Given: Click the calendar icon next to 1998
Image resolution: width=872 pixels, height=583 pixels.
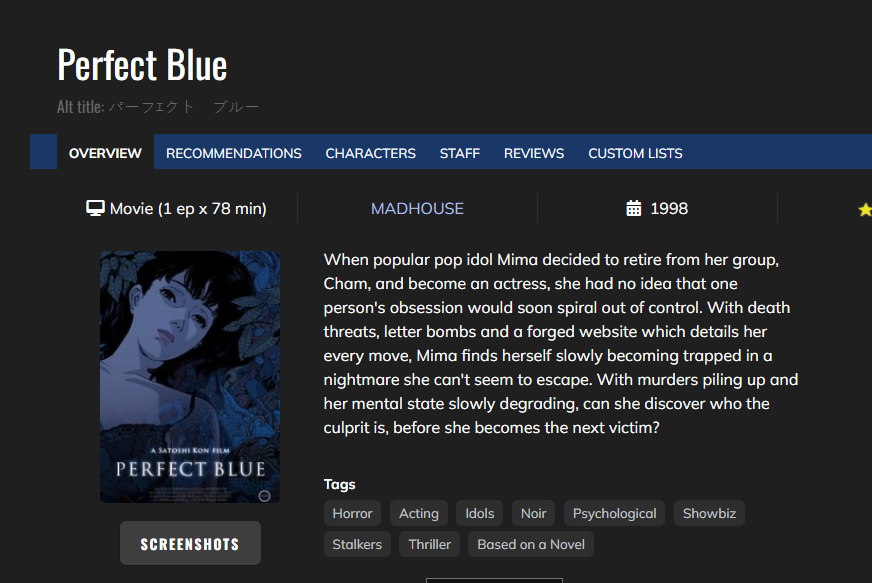Looking at the screenshot, I should pyautogui.click(x=633, y=208).
